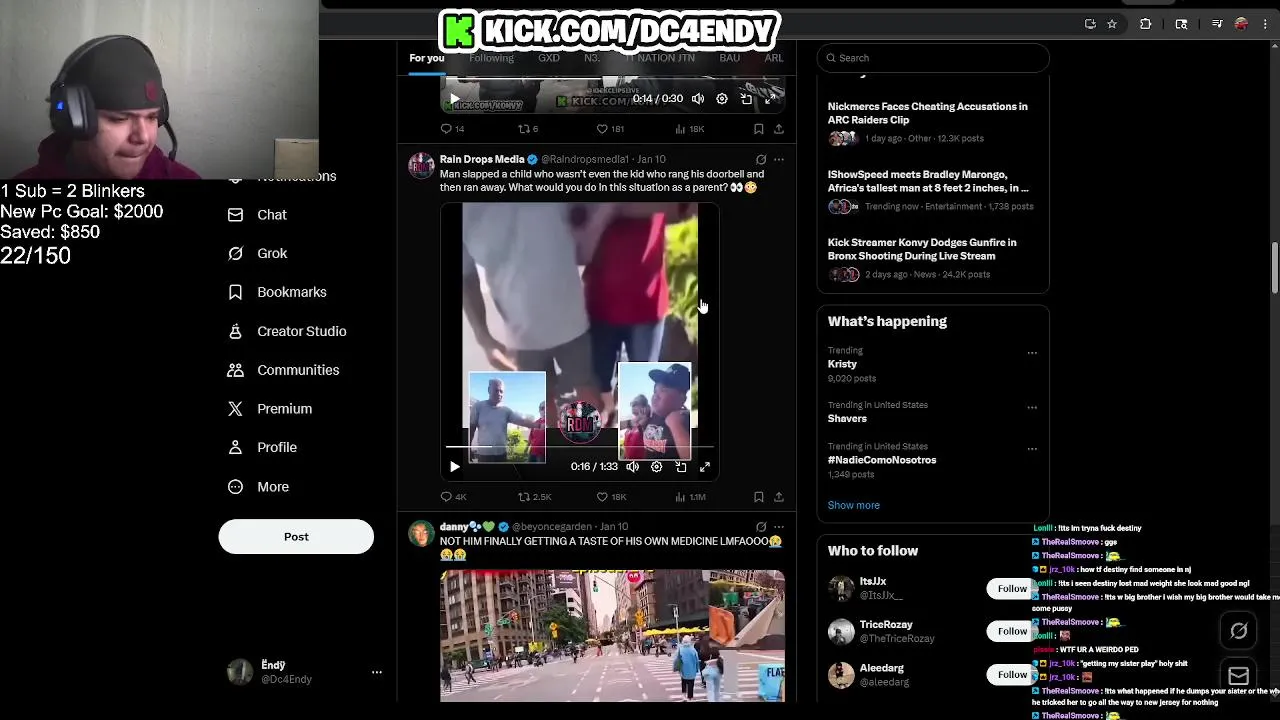1280x720 pixels.
Task: Follow TriceRozay
Action: point(1011,632)
